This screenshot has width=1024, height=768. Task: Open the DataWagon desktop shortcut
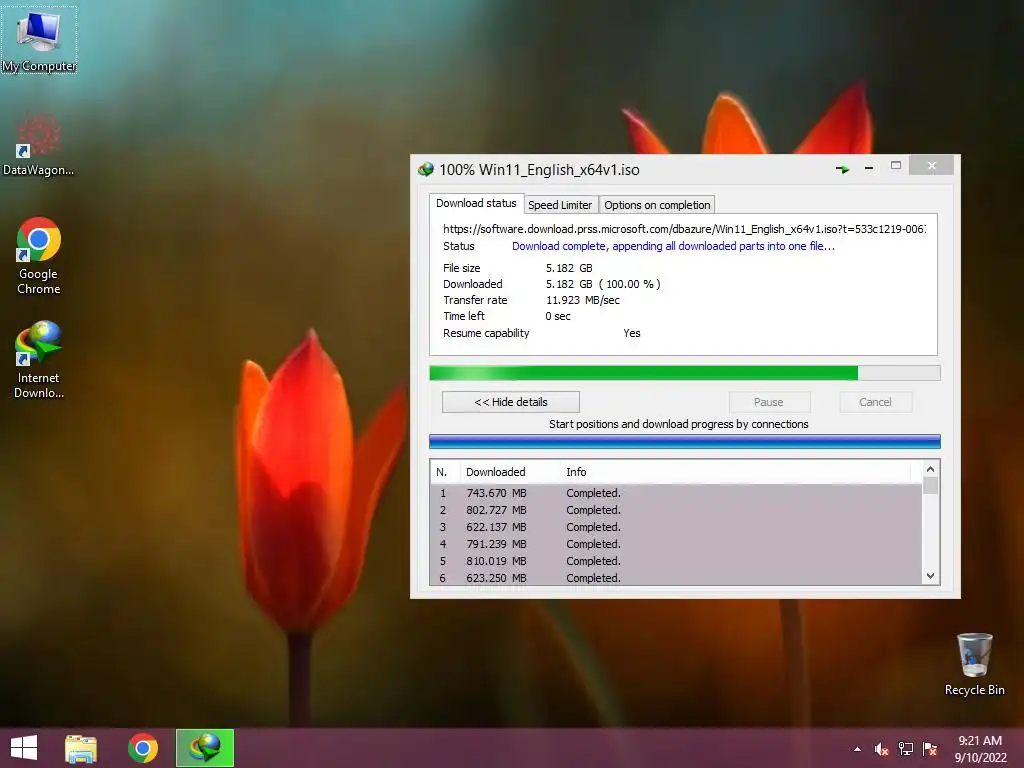click(39, 145)
